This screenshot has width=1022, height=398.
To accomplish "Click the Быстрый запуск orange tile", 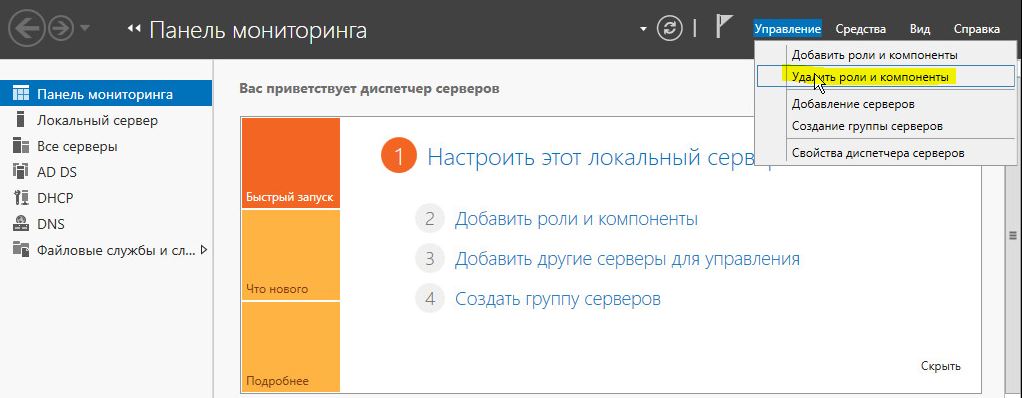I will pyautogui.click(x=291, y=163).
